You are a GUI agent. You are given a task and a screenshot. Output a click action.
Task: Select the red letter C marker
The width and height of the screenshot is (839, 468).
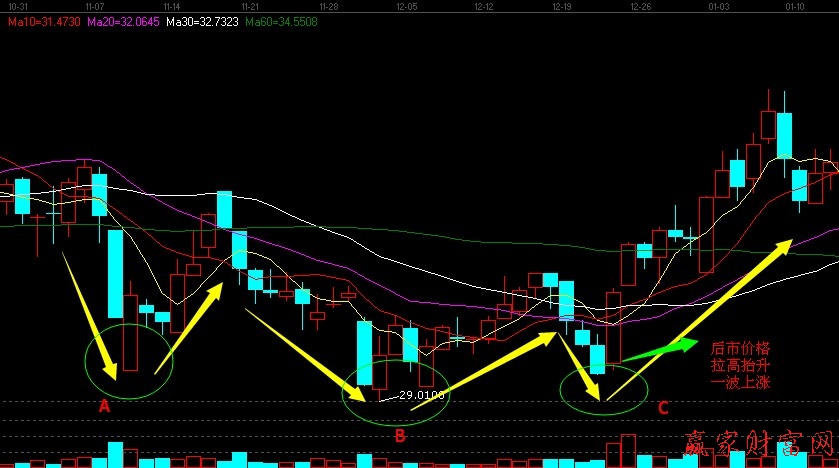[x=663, y=407]
